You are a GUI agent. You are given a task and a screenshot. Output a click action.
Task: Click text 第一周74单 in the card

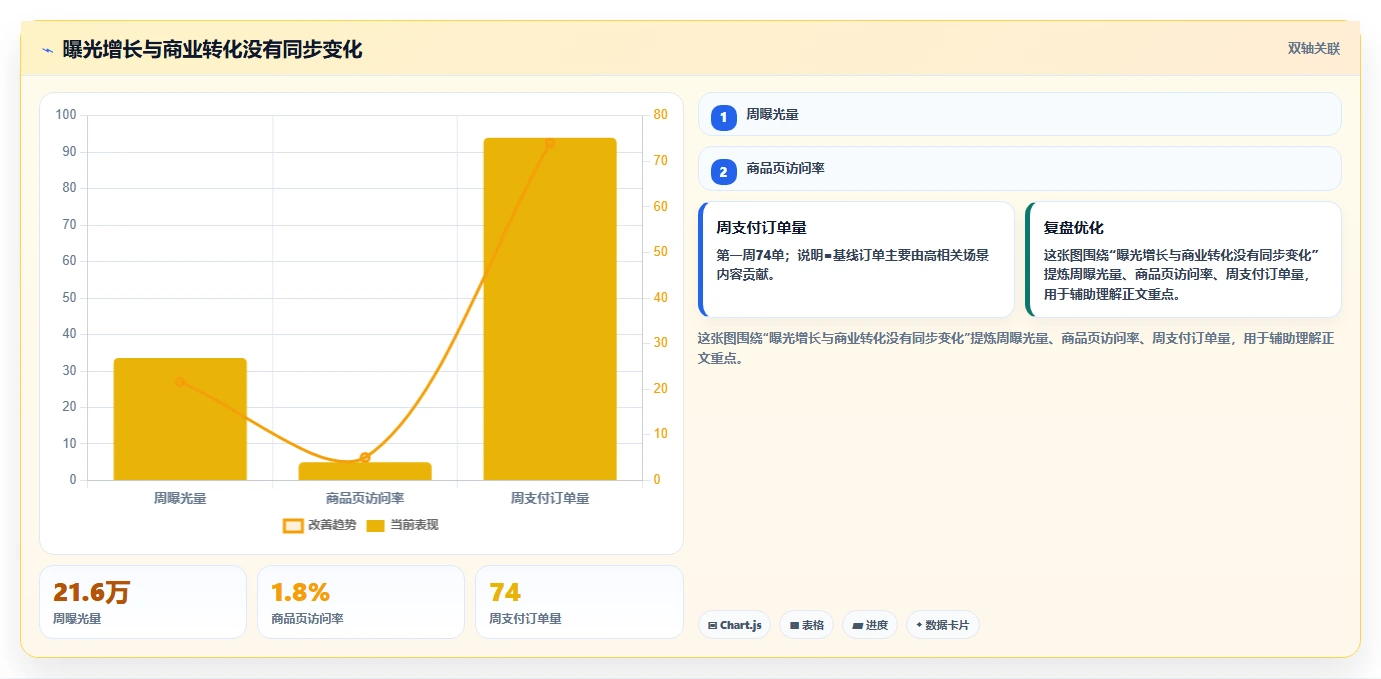tap(750, 255)
